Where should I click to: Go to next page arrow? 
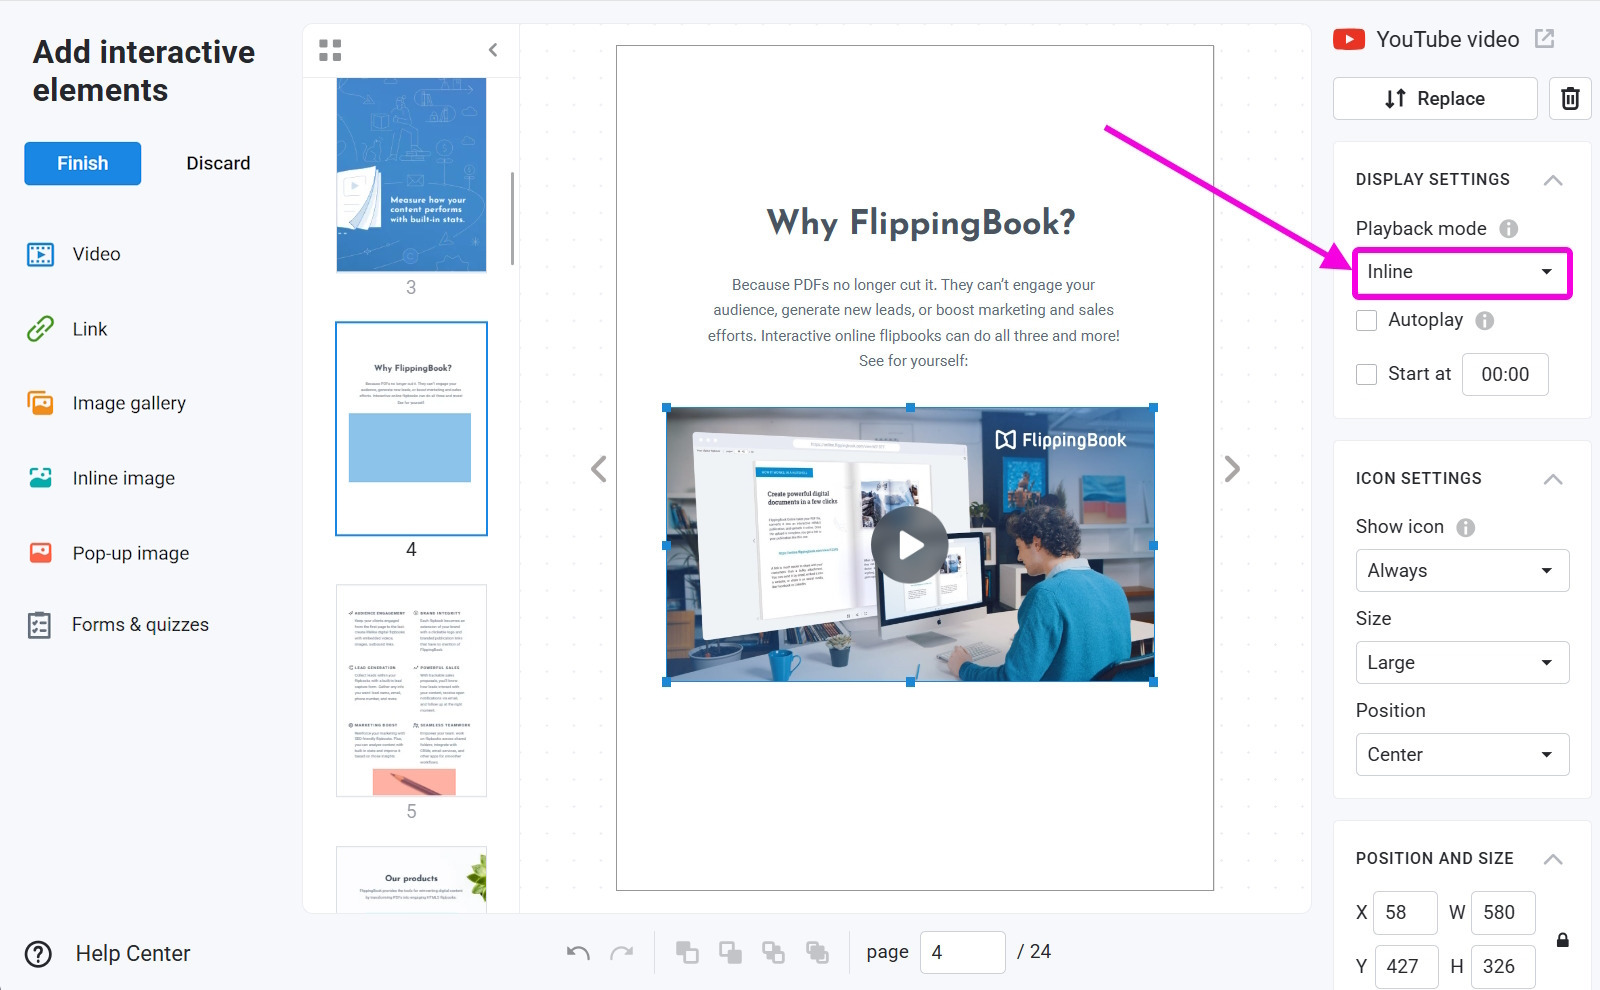pos(1232,469)
